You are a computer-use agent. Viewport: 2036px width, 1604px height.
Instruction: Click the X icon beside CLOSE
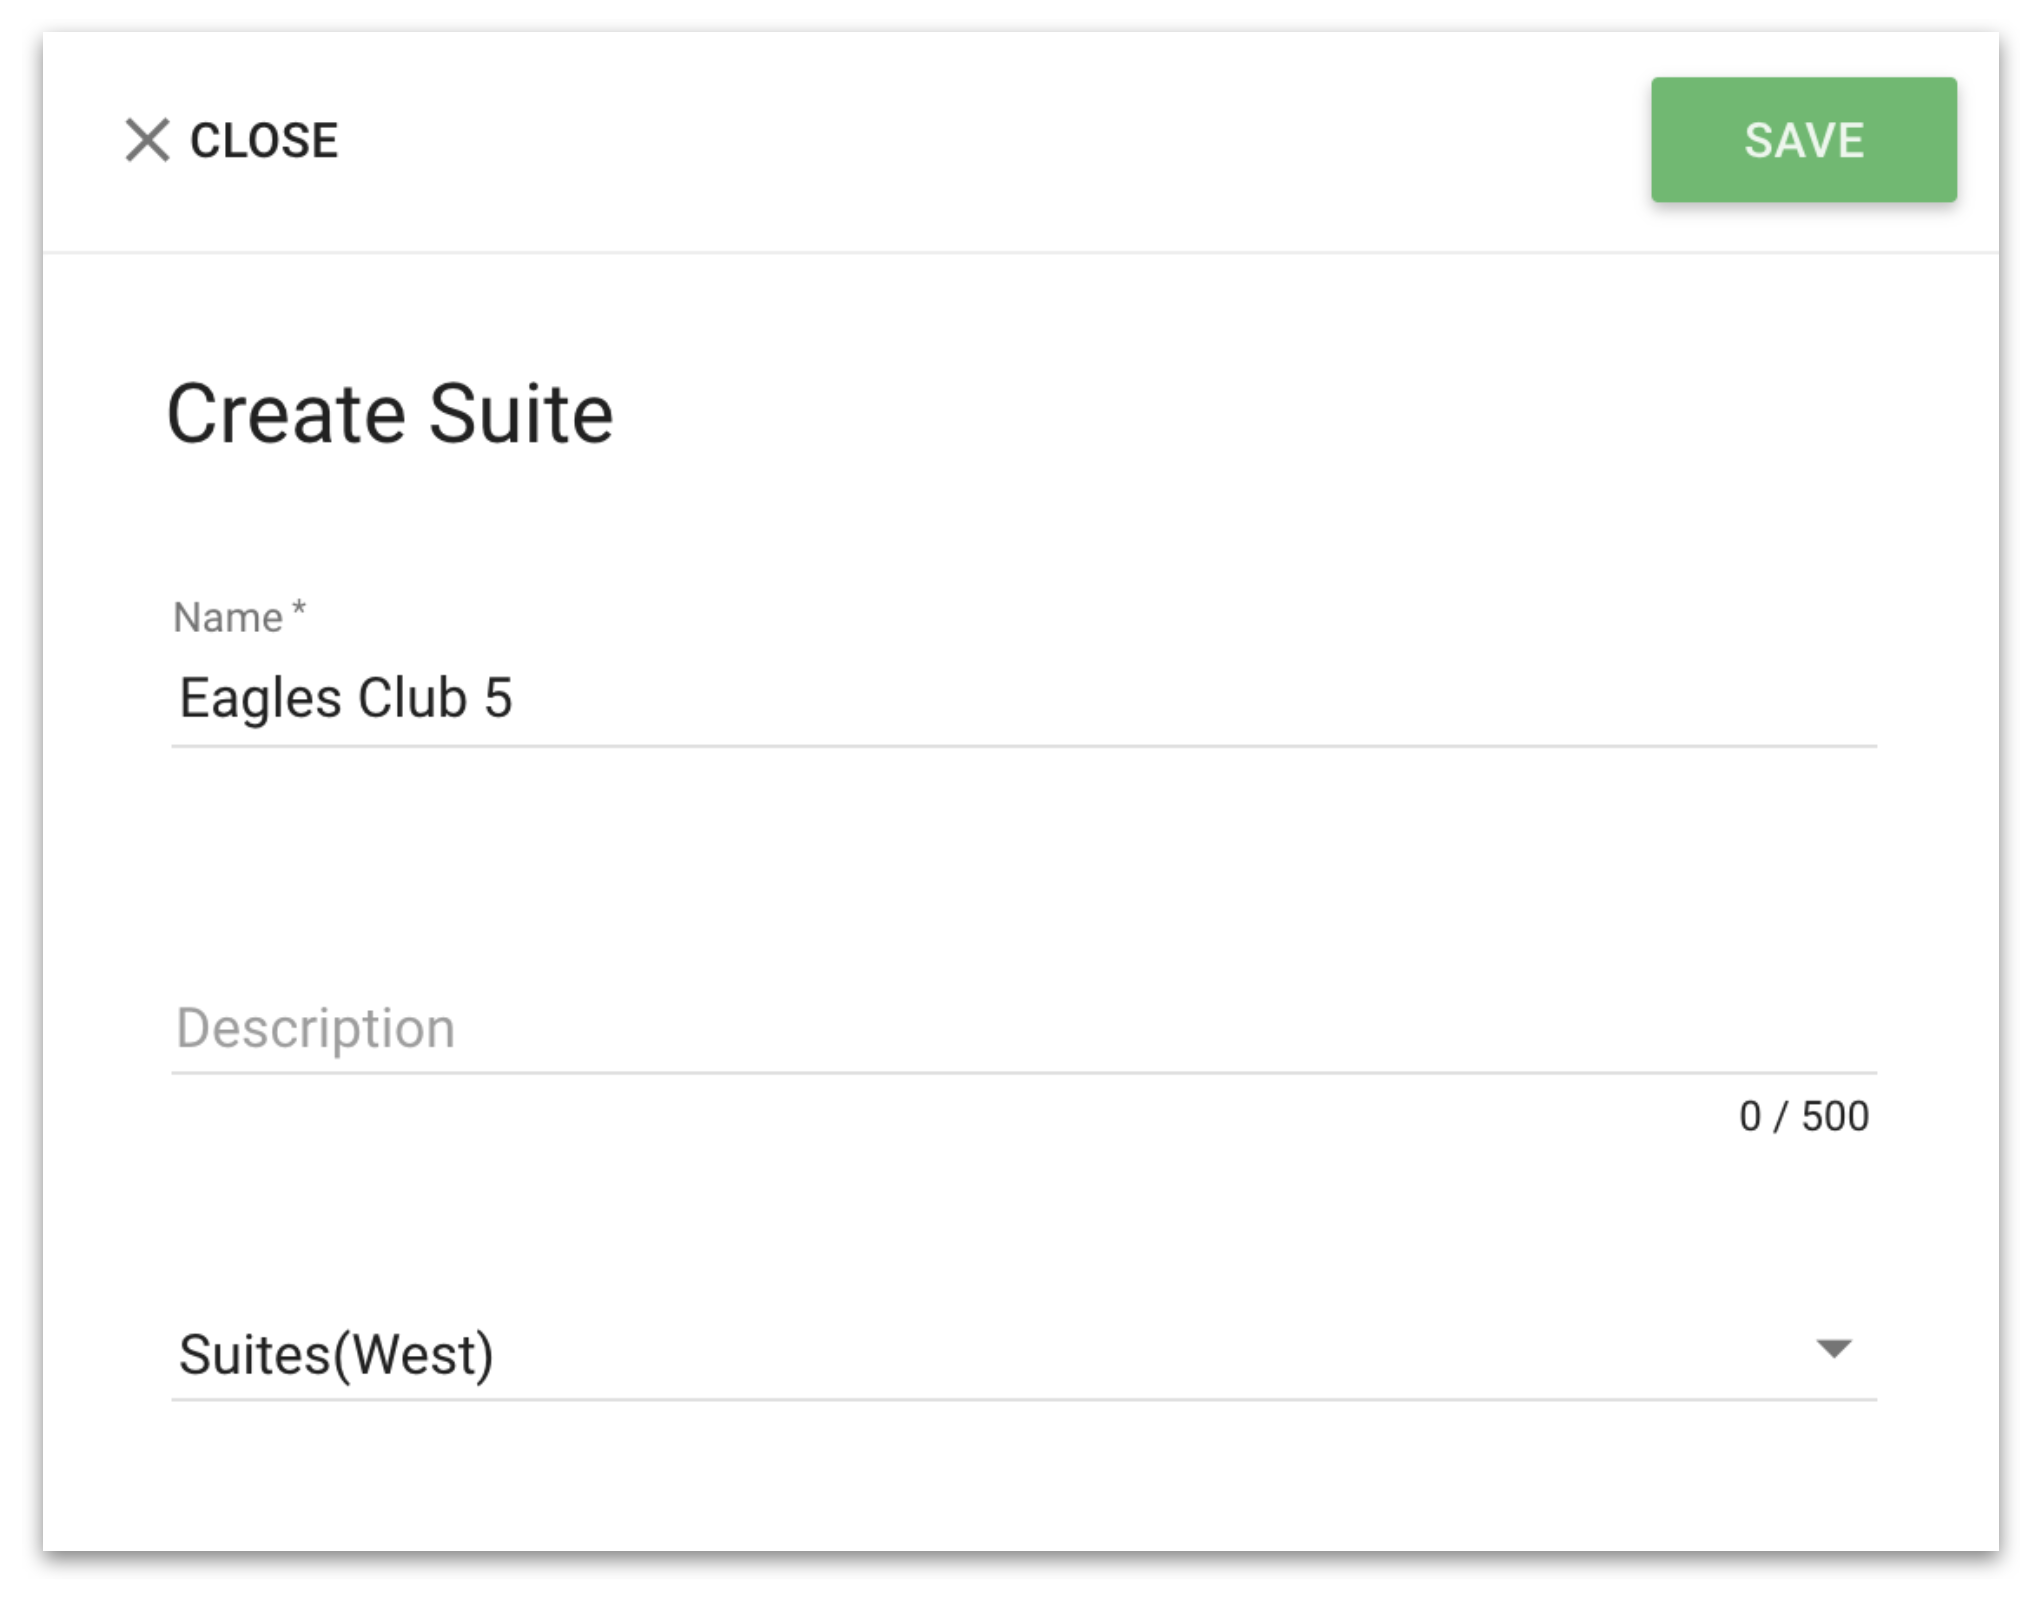click(x=147, y=140)
